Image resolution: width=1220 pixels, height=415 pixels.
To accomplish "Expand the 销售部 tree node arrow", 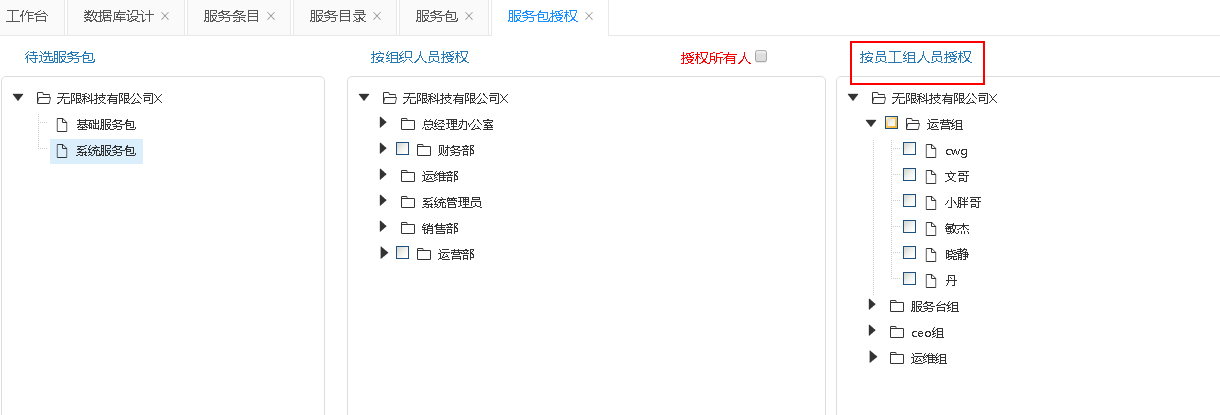I will click(383, 227).
